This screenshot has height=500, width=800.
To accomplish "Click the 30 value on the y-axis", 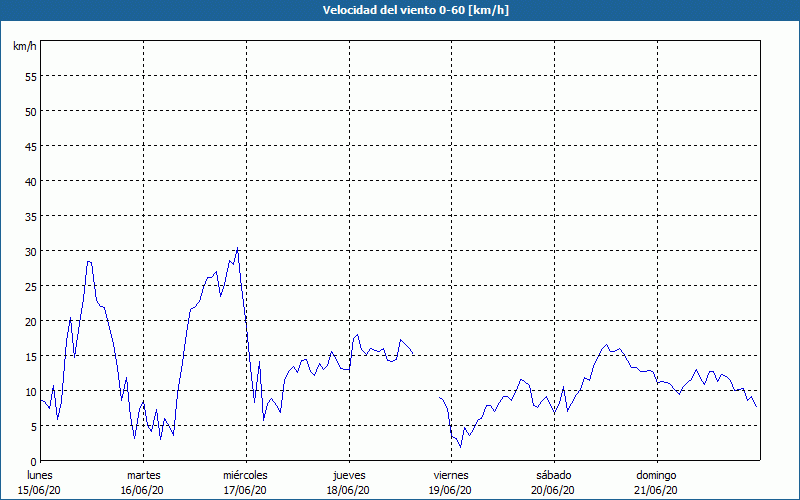I will (31, 252).
